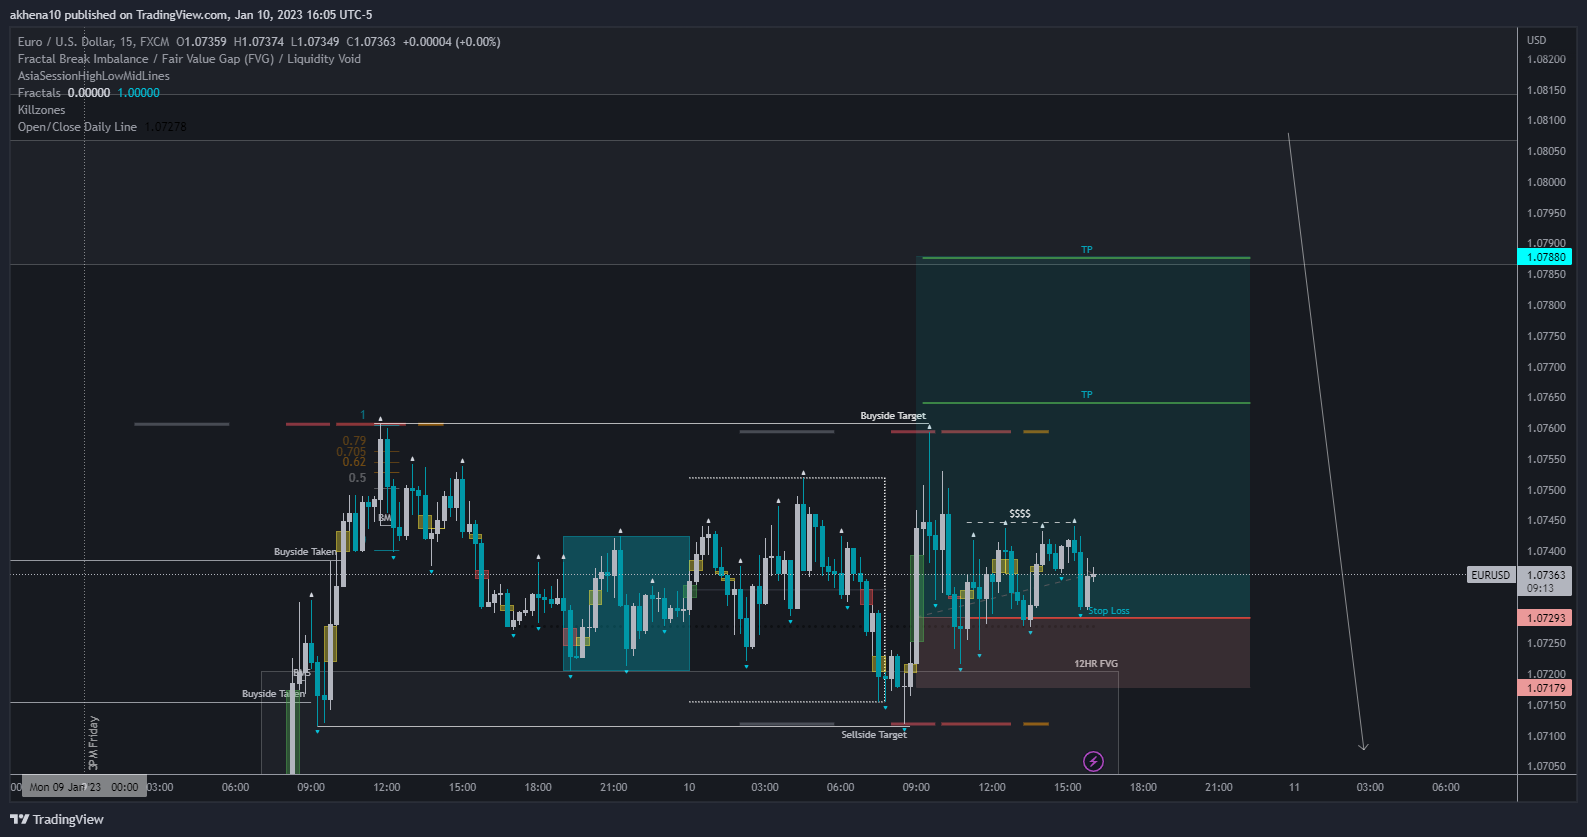
Task: Select the green 1.07880 take-profit price label
Action: pyautogui.click(x=1545, y=257)
